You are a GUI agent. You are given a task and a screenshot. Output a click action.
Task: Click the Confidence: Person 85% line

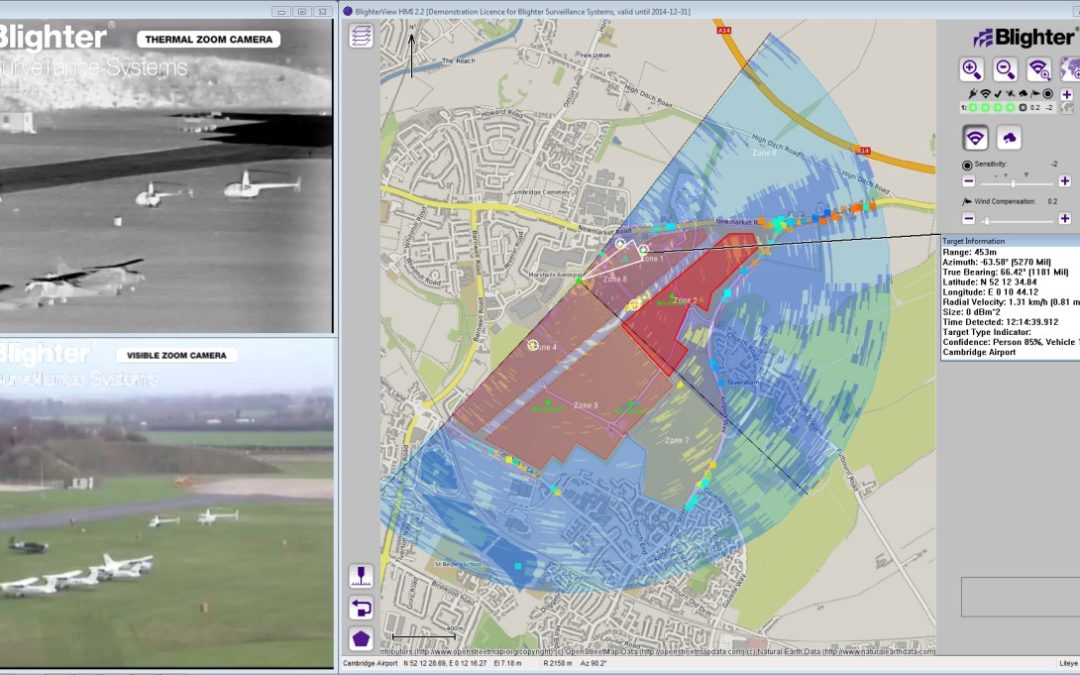(x=1011, y=342)
